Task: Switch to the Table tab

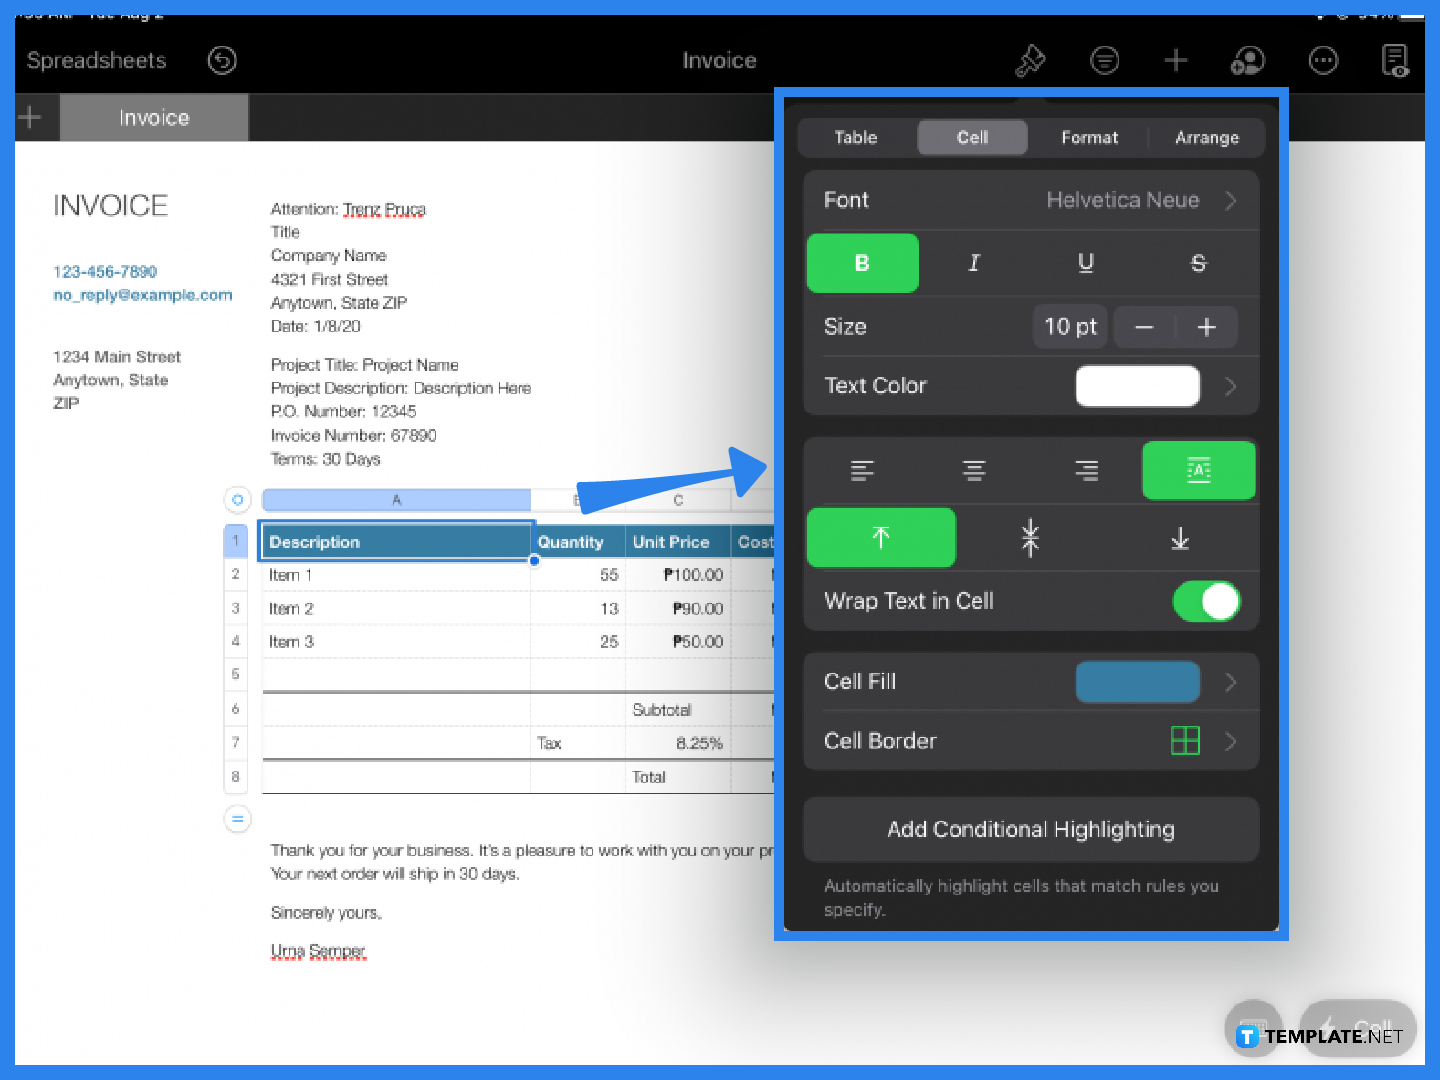Action: point(856,138)
